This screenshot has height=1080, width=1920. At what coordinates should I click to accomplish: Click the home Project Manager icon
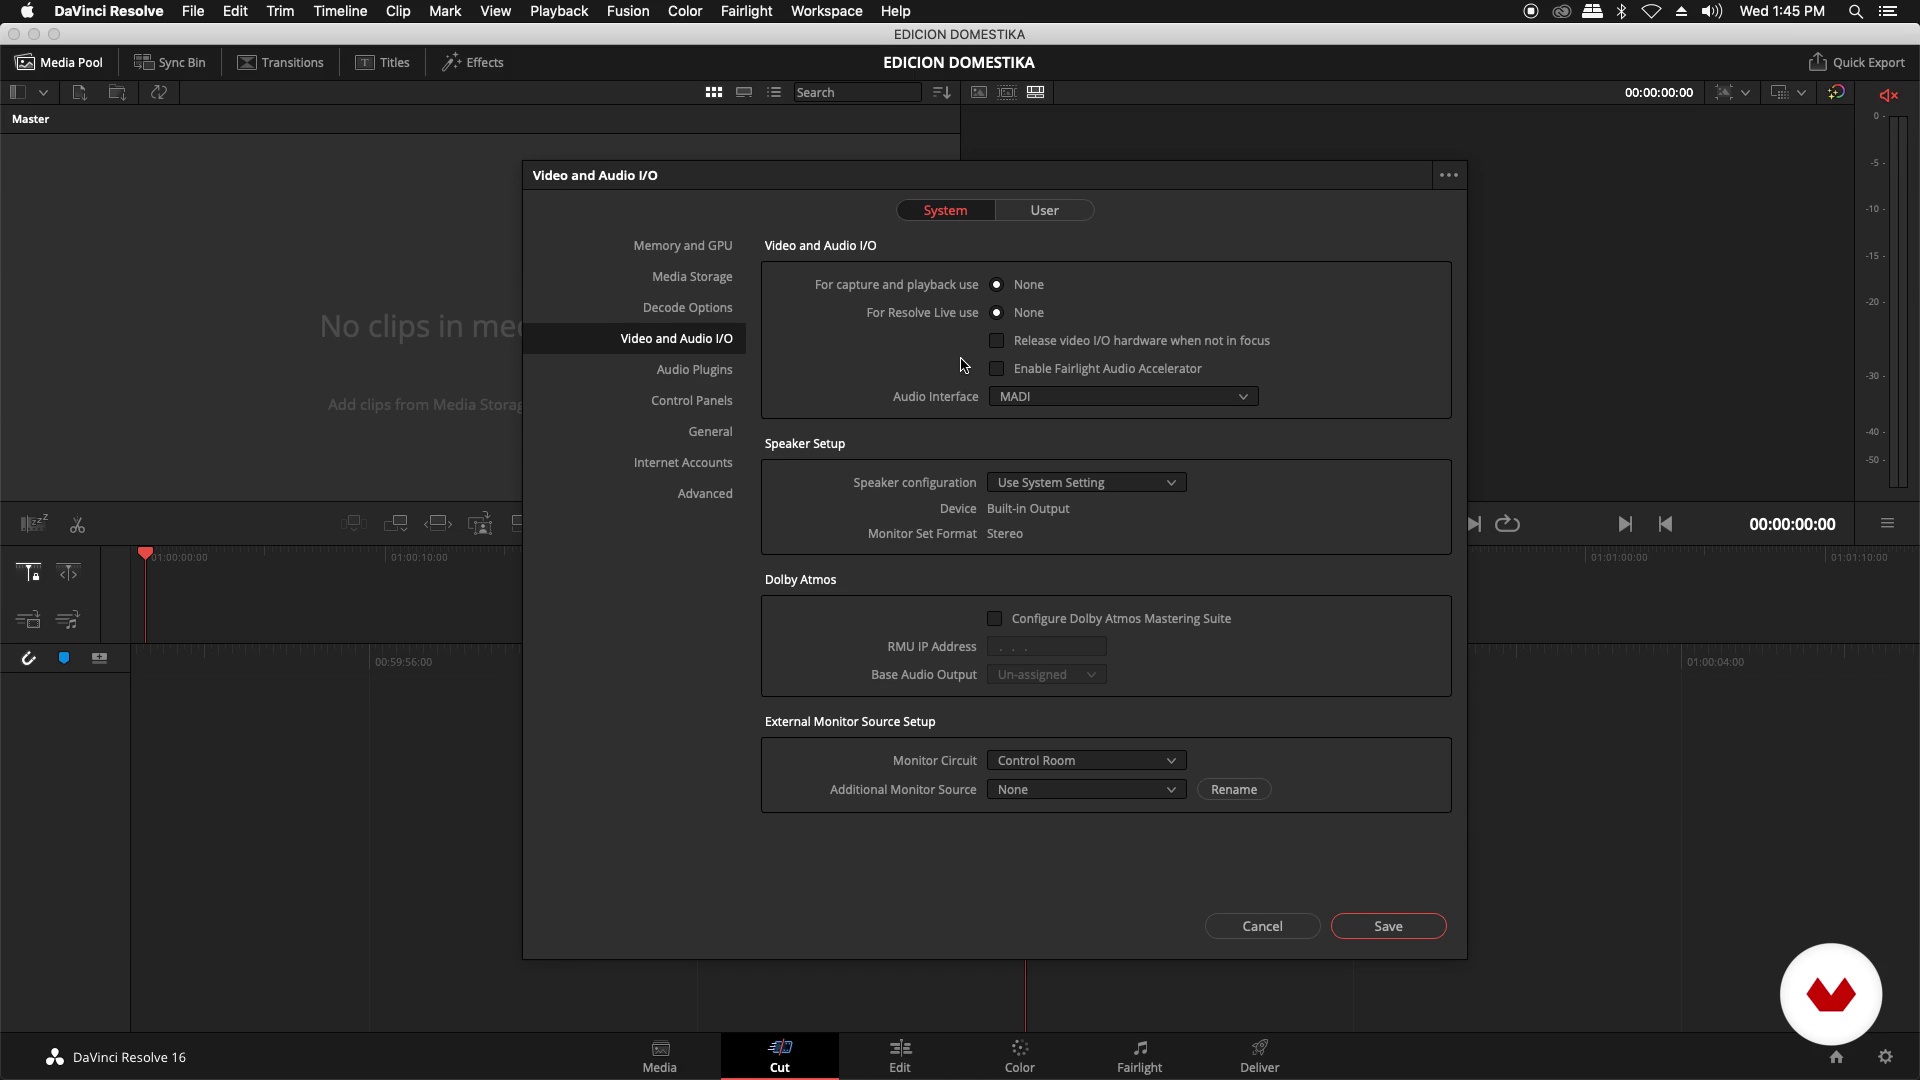tap(1836, 1057)
